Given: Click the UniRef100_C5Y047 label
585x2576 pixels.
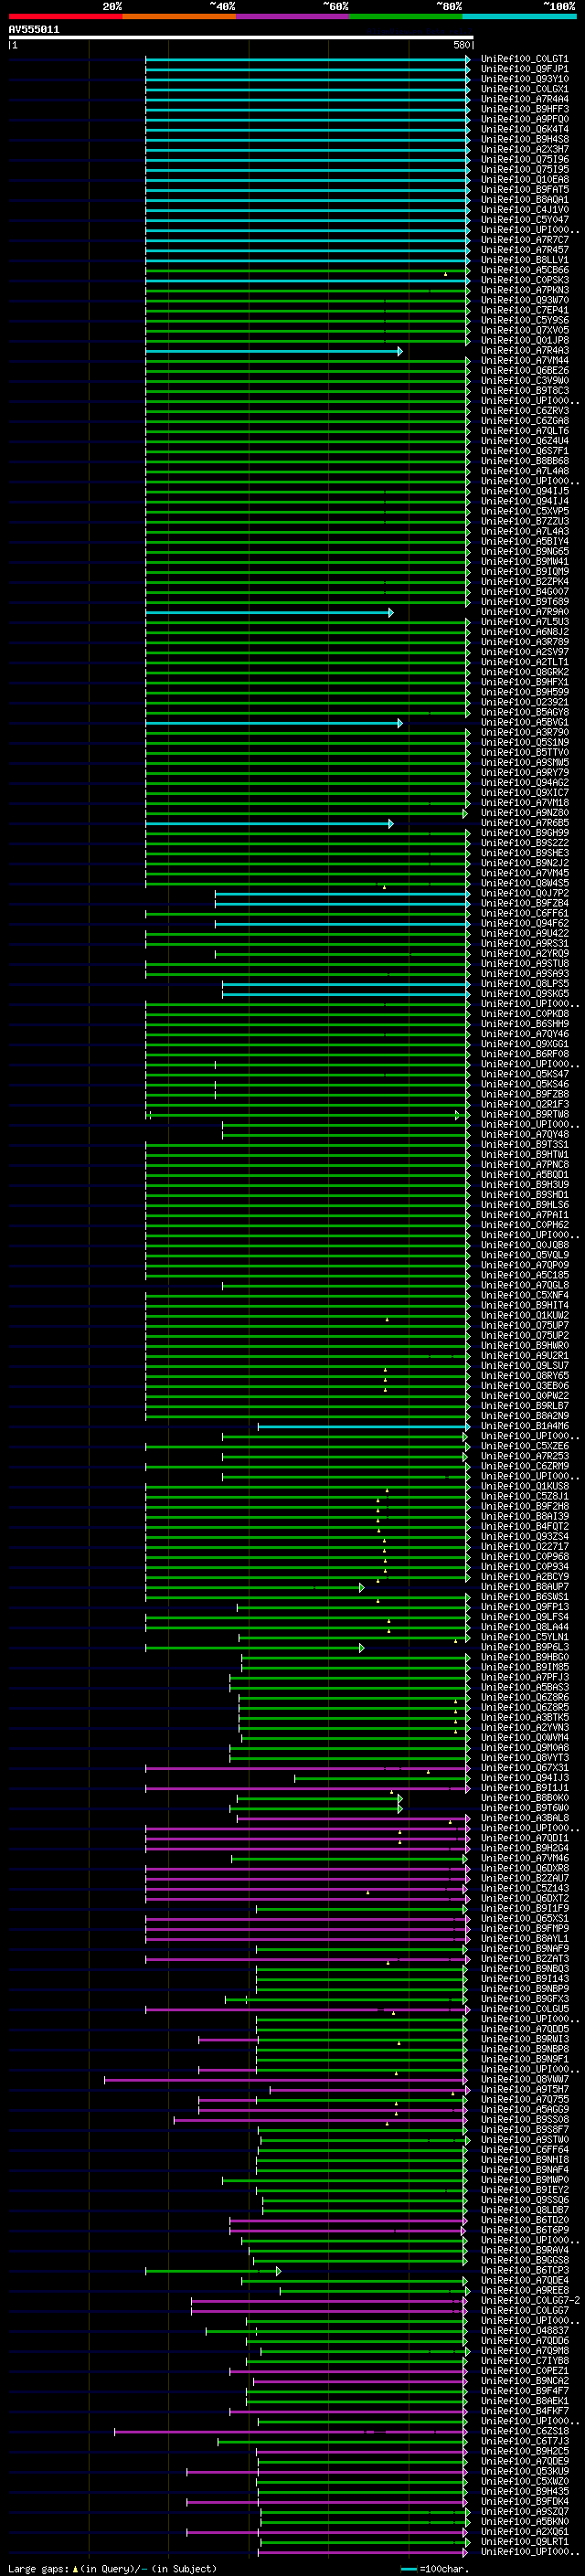Looking at the screenshot, I should [524, 220].
